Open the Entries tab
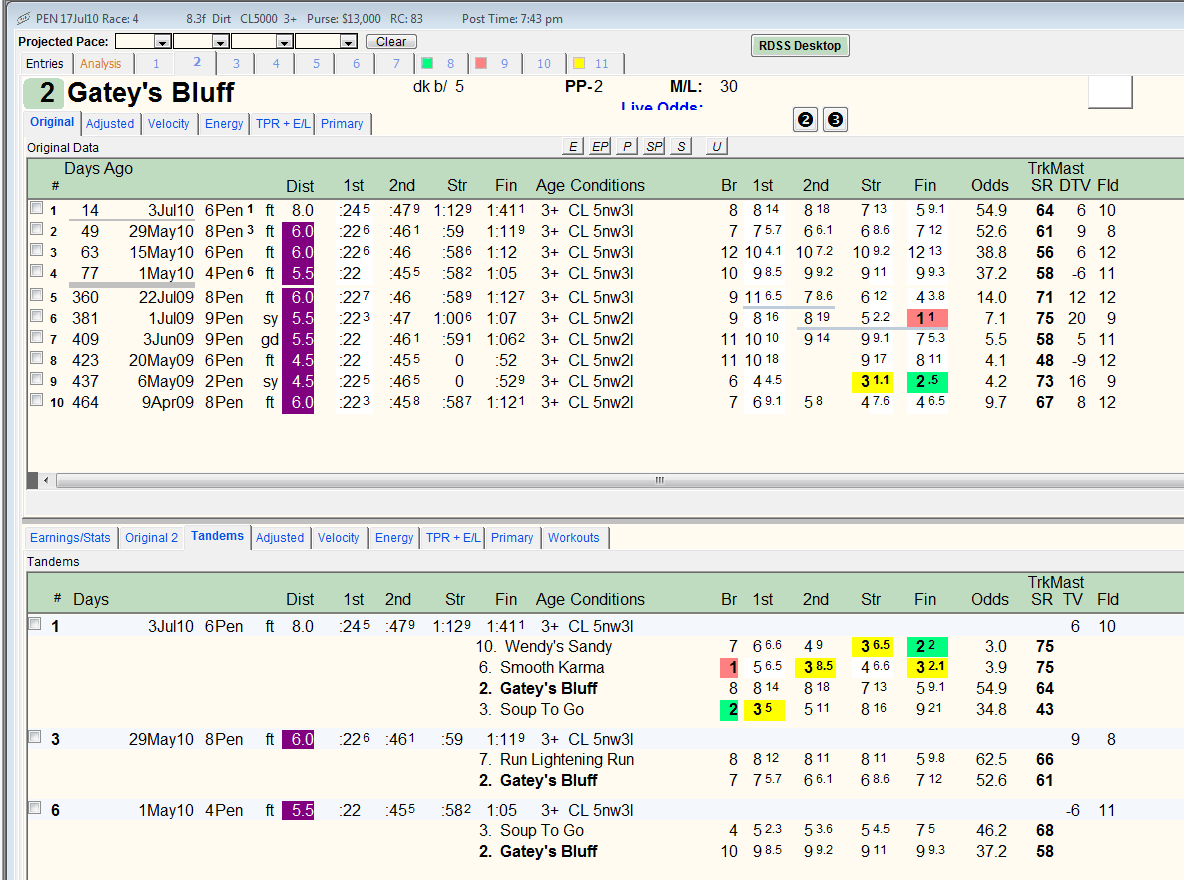The width and height of the screenshot is (1184, 880). tap(45, 63)
